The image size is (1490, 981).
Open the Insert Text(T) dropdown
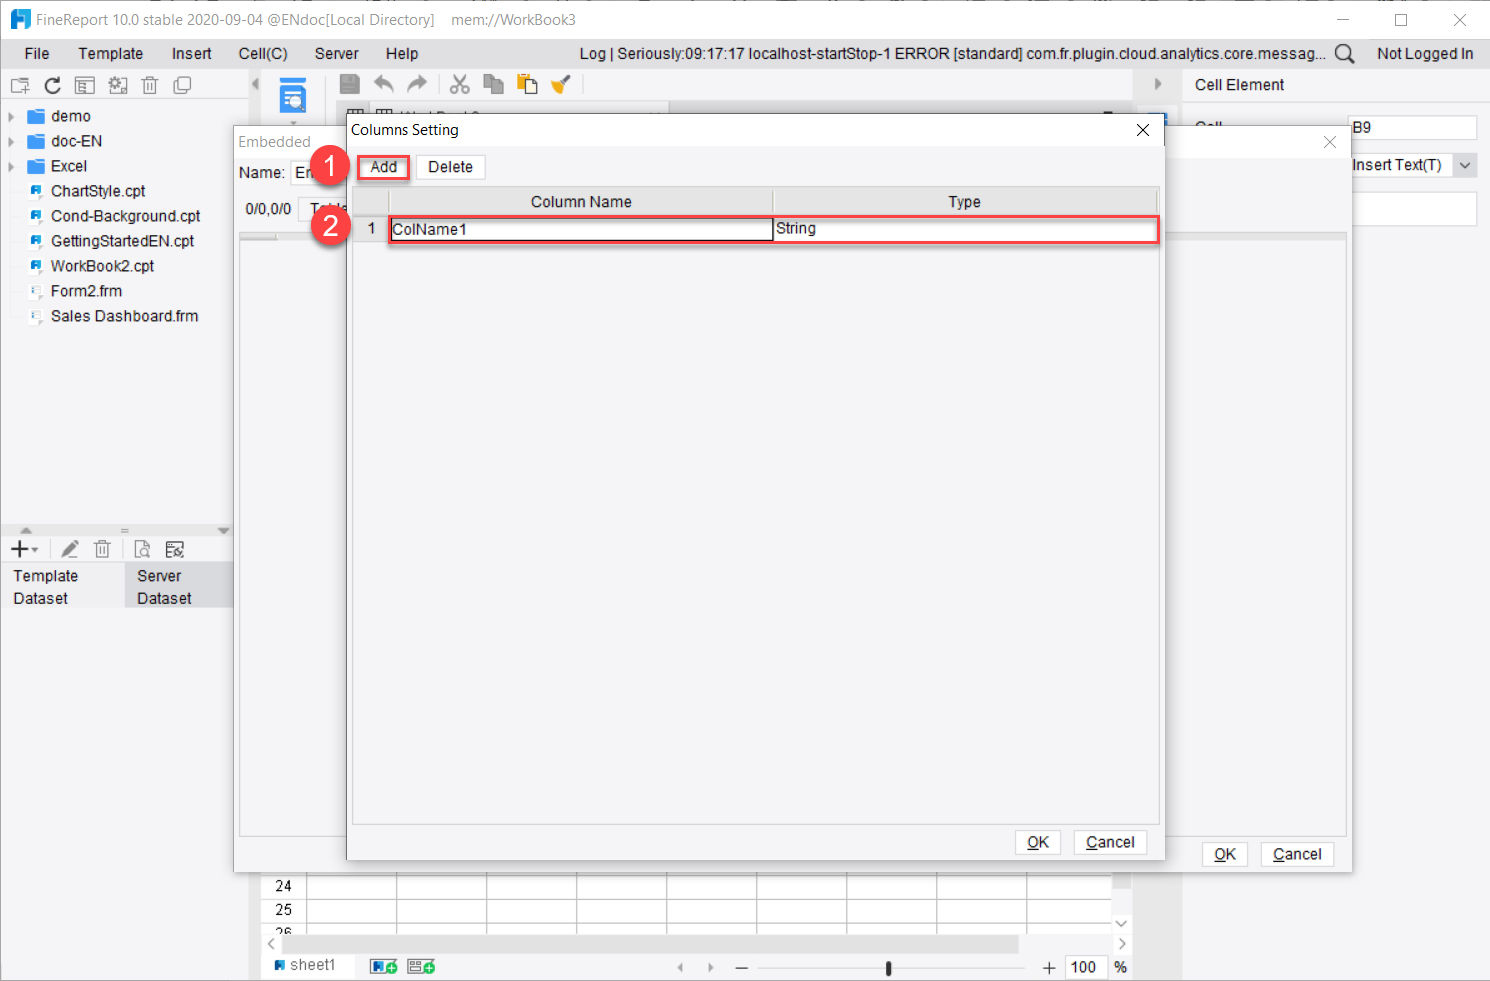pyautogui.click(x=1465, y=164)
